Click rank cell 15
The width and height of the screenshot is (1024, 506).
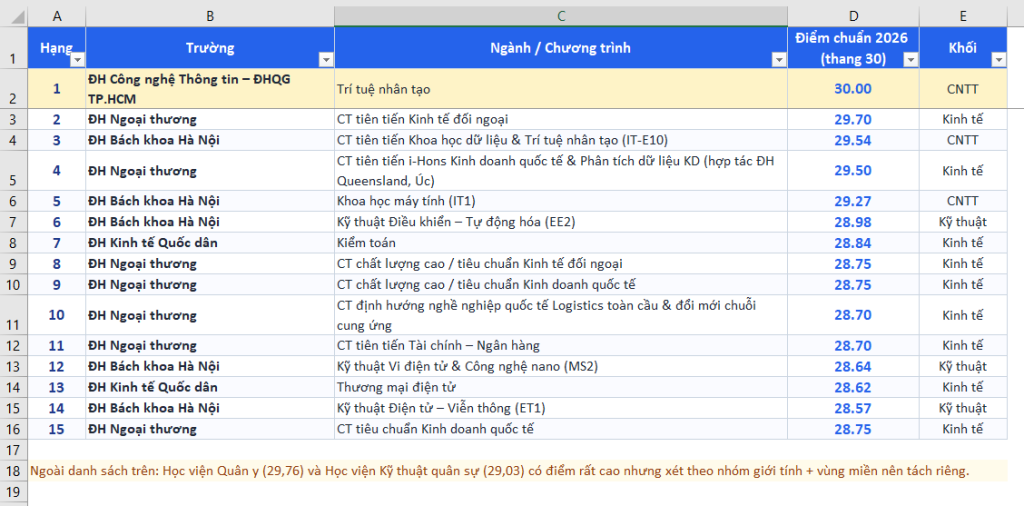[57, 429]
